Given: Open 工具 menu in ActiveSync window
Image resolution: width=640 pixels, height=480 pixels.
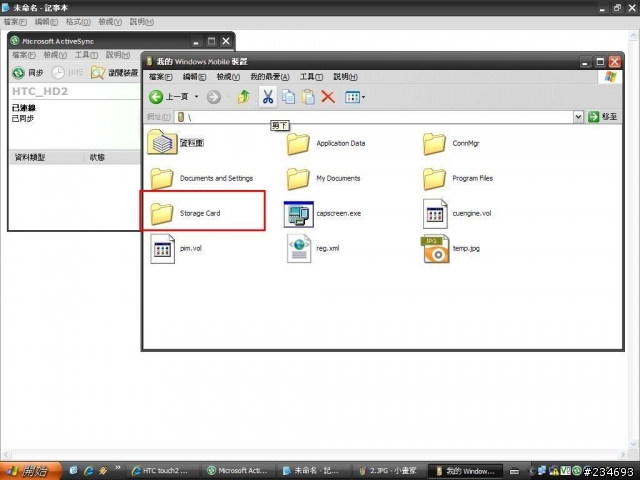Looking at the screenshot, I should pos(86,55).
